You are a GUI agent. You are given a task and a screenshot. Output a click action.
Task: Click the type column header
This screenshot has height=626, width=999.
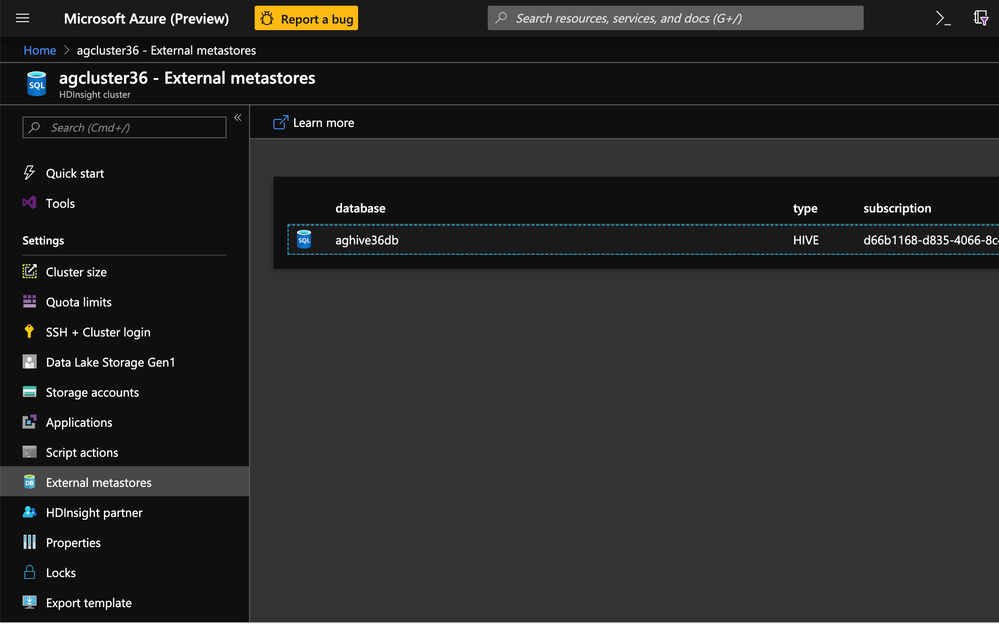(x=805, y=208)
